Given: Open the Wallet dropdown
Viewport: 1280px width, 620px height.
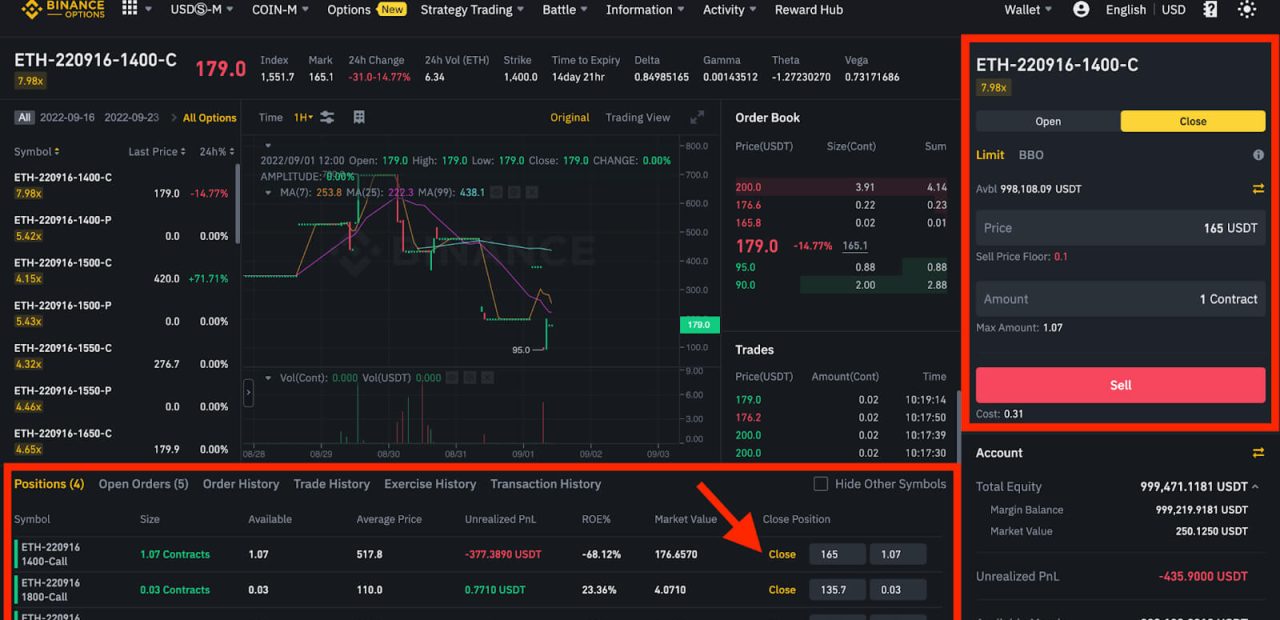Looking at the screenshot, I should click(x=1026, y=9).
